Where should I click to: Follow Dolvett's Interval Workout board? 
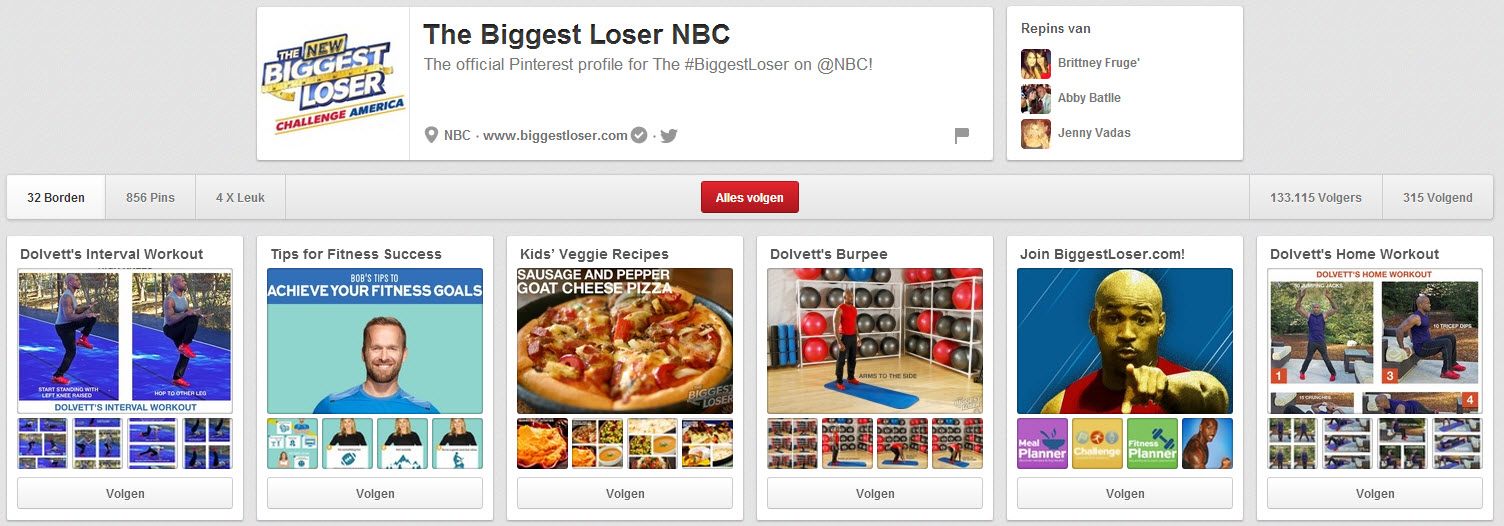tap(125, 493)
